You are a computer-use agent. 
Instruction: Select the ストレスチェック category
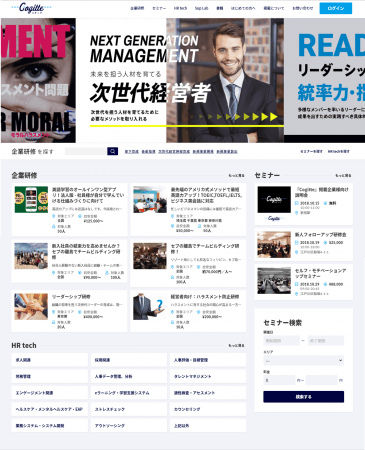coord(129,409)
